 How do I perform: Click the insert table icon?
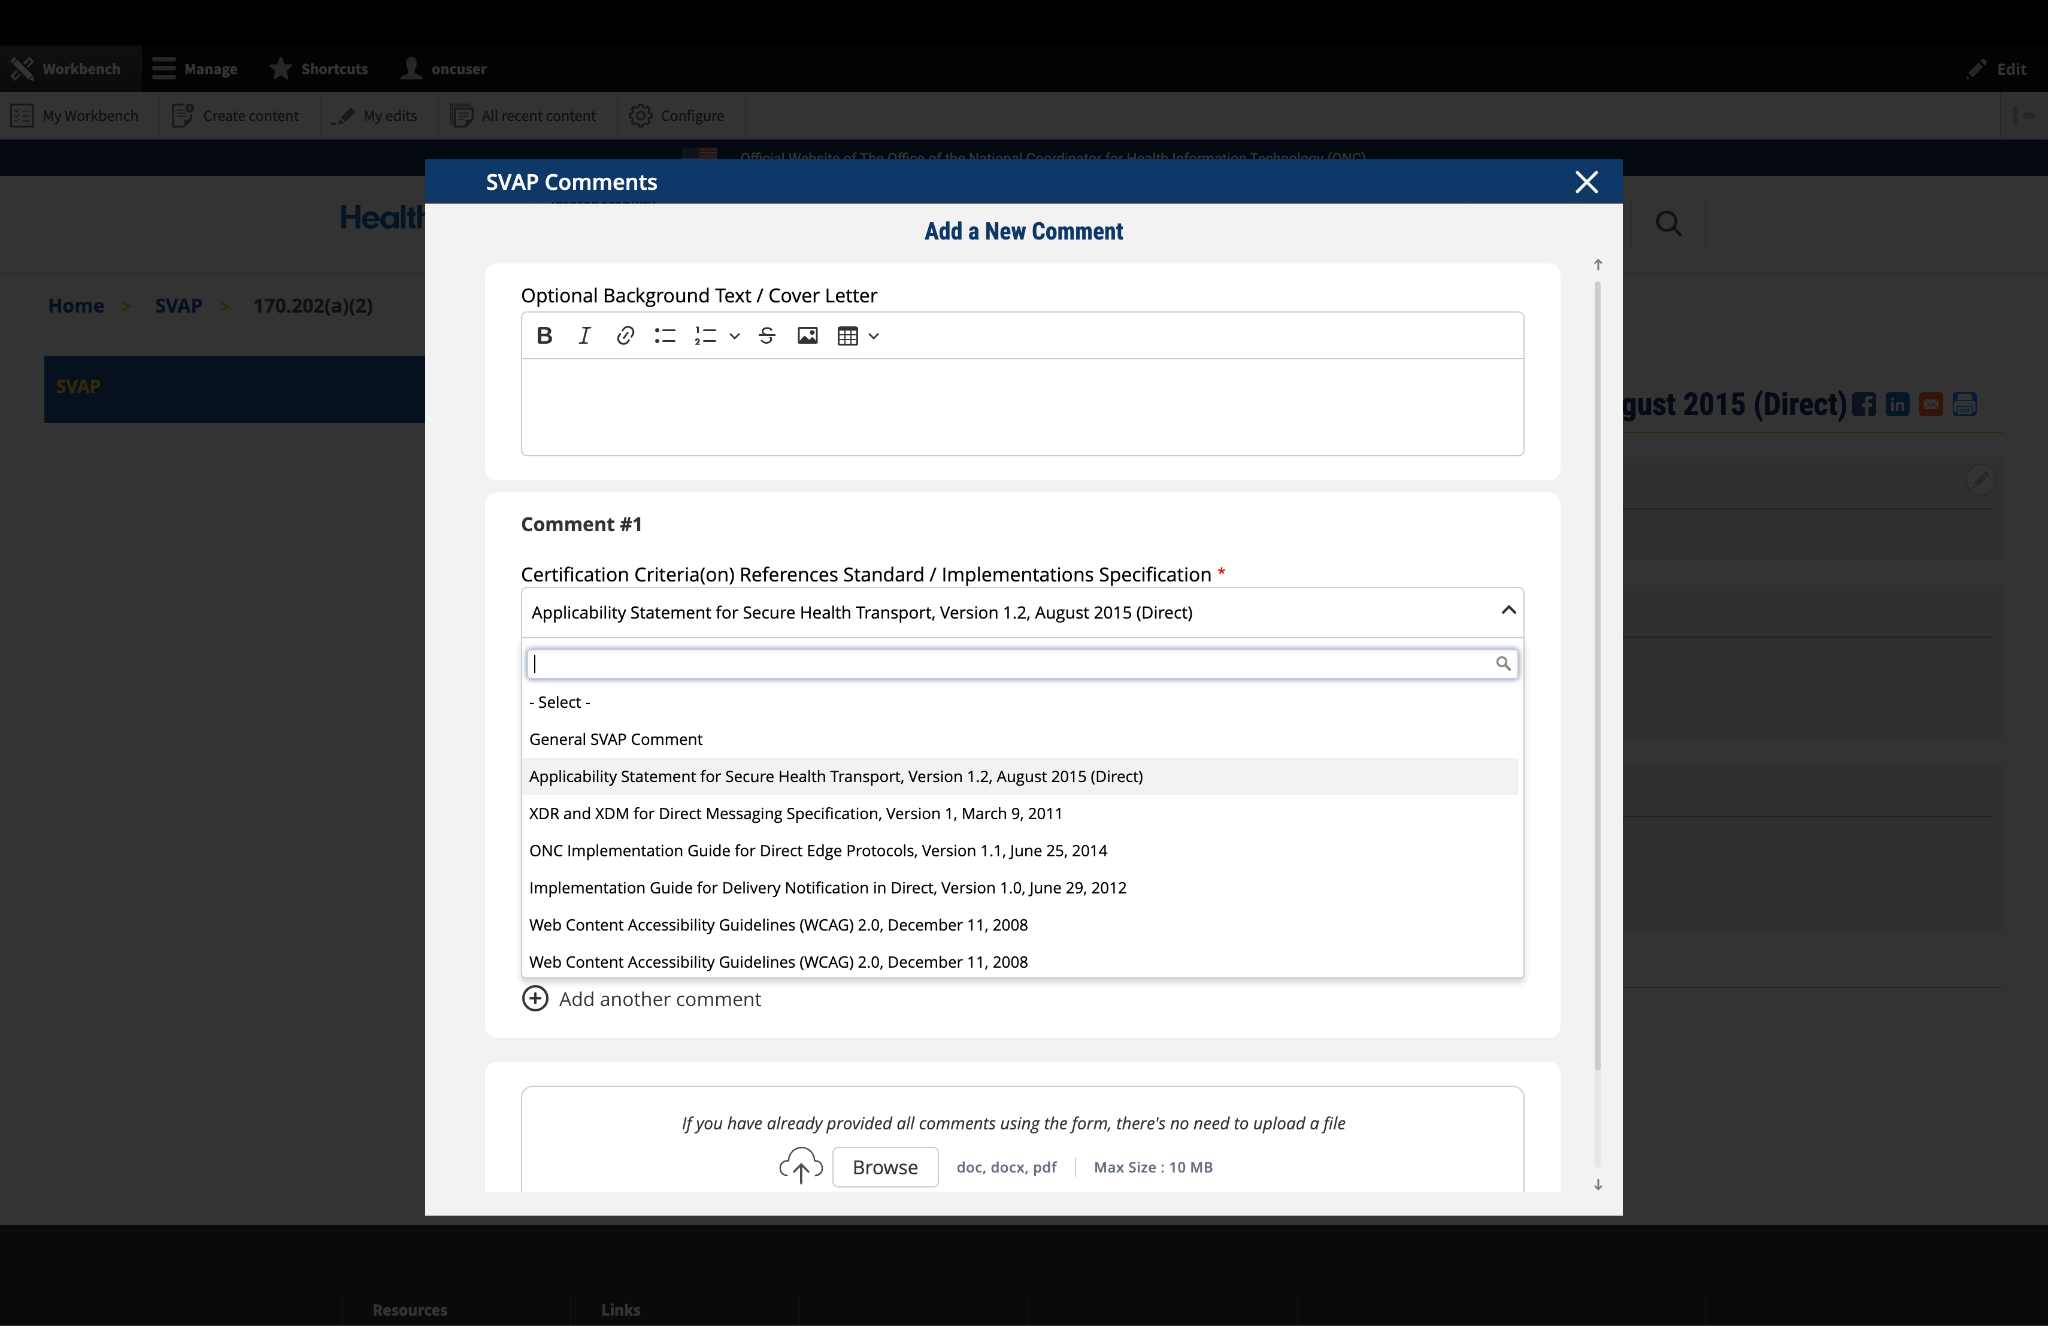pos(848,336)
